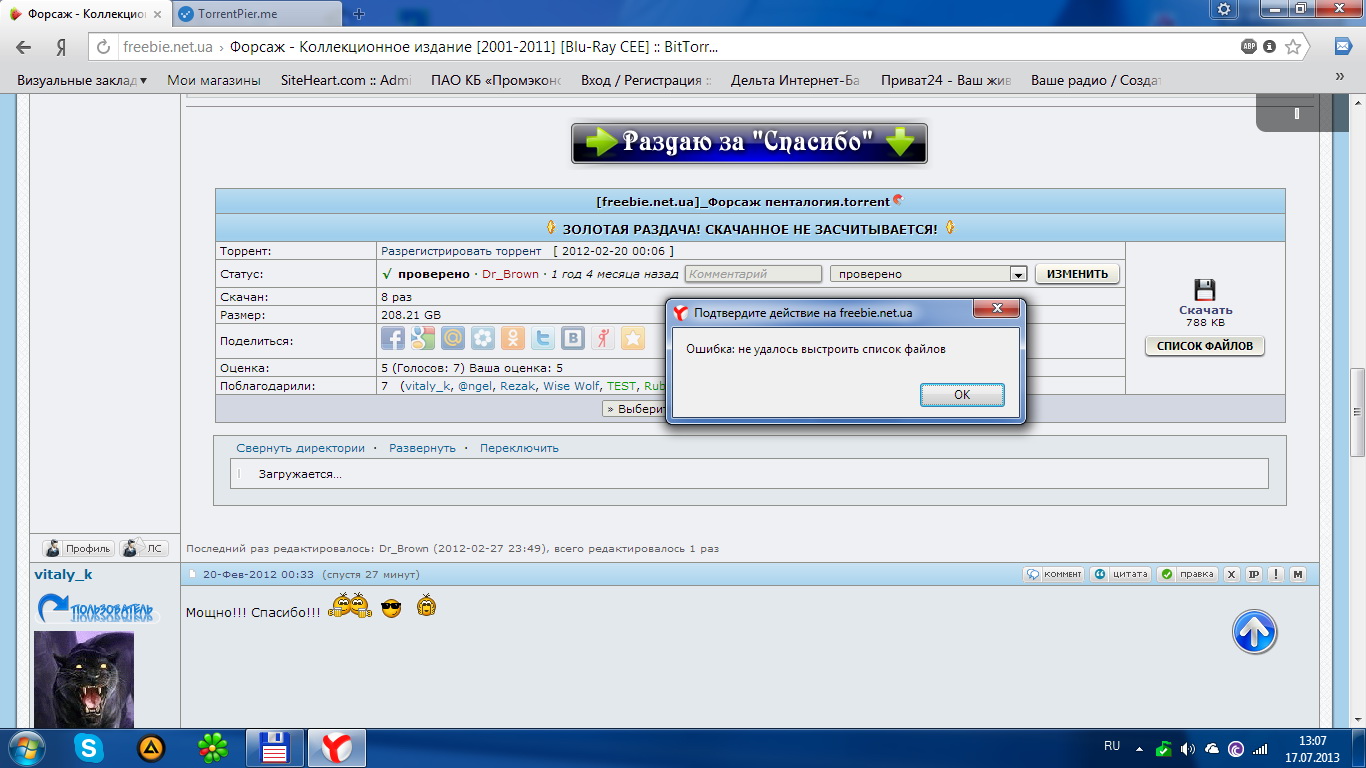
Task: Open the проверено status dropdown
Action: [x=1018, y=274]
